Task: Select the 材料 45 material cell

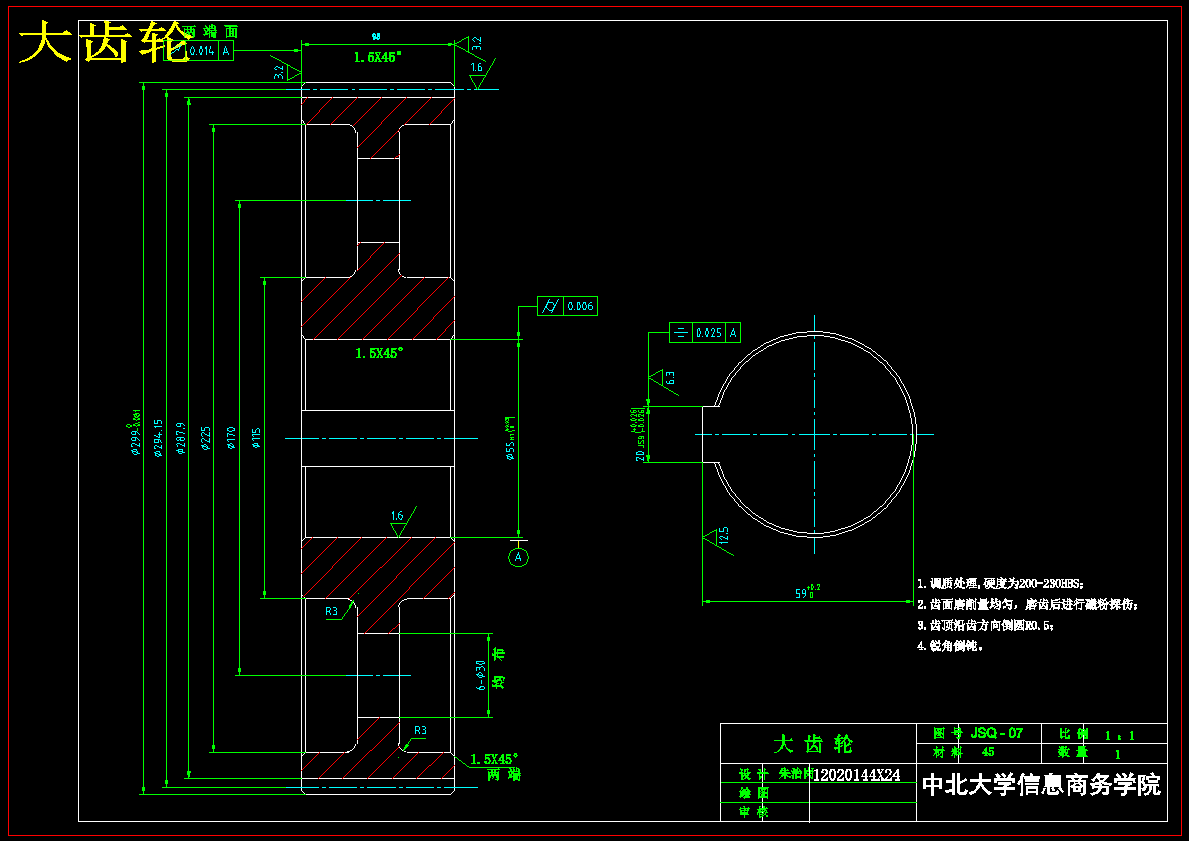Action: pyautogui.click(x=977, y=752)
